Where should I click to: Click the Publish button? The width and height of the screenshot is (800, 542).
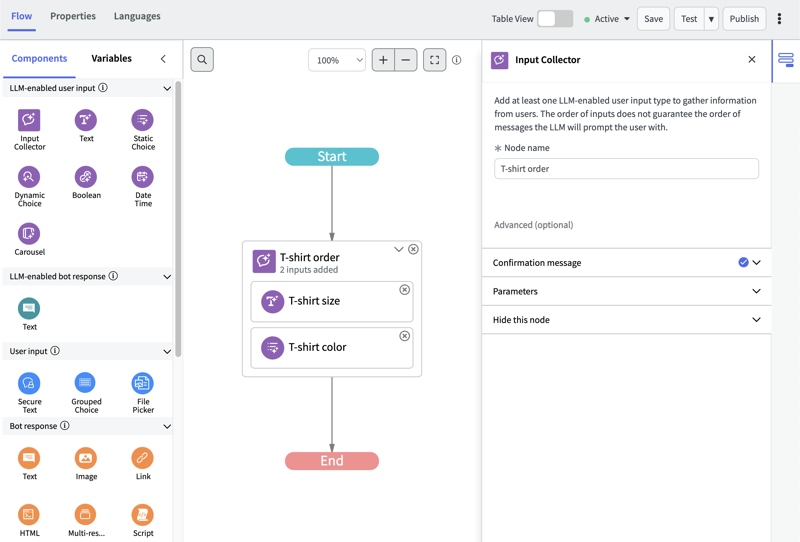tap(744, 19)
